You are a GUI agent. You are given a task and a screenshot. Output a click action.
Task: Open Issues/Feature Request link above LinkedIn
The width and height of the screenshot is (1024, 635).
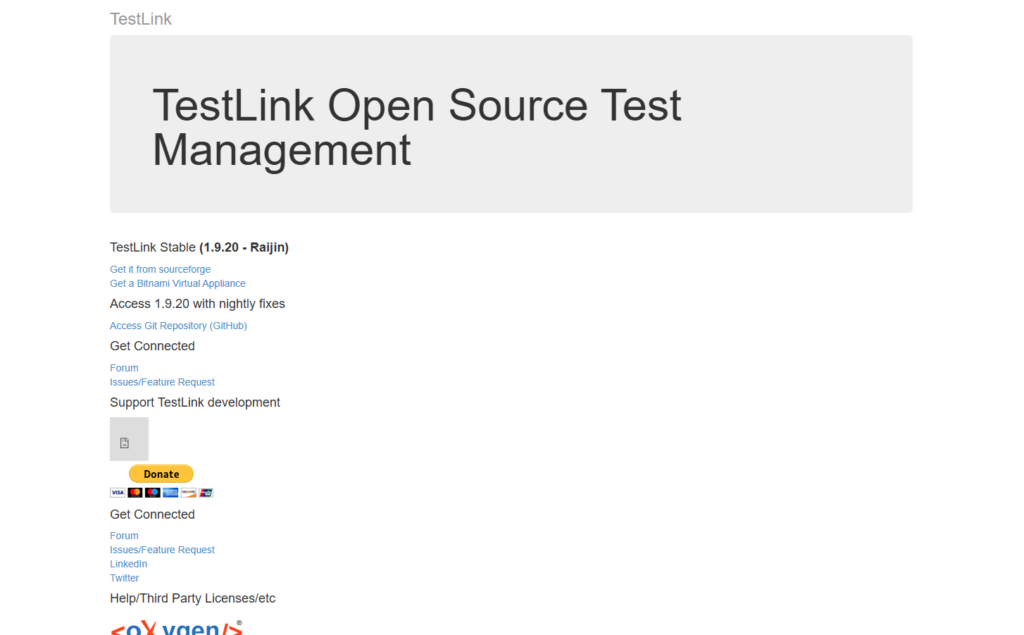[x=162, y=550]
